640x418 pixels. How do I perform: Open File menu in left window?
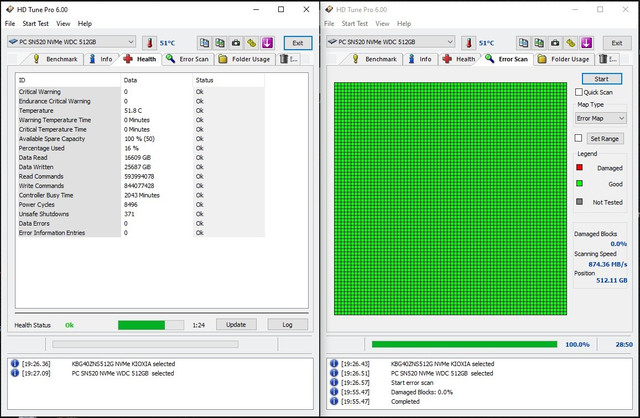pyautogui.click(x=10, y=24)
